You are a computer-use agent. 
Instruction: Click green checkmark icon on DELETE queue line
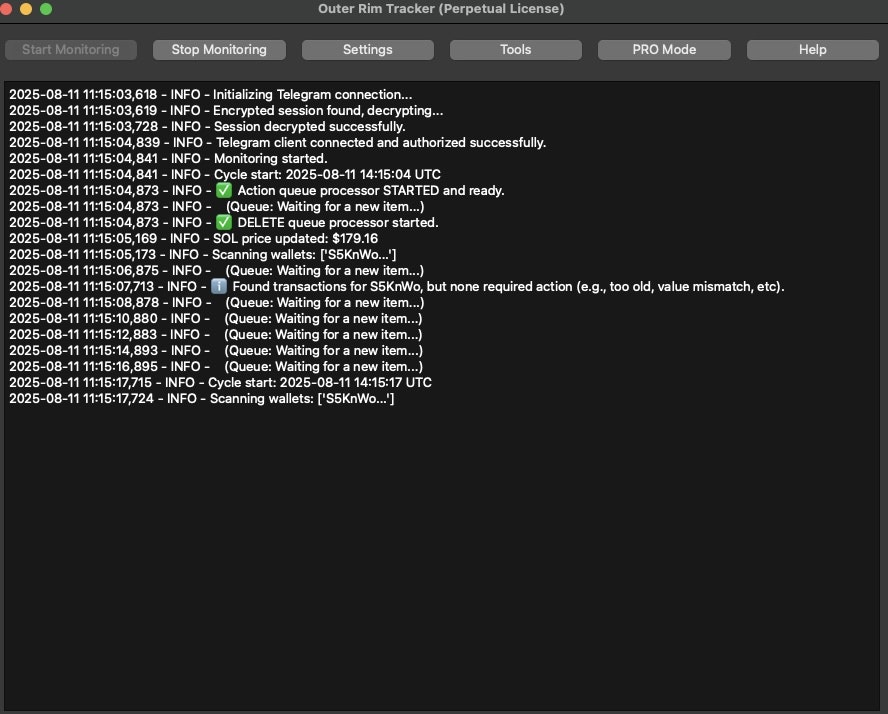(224, 222)
